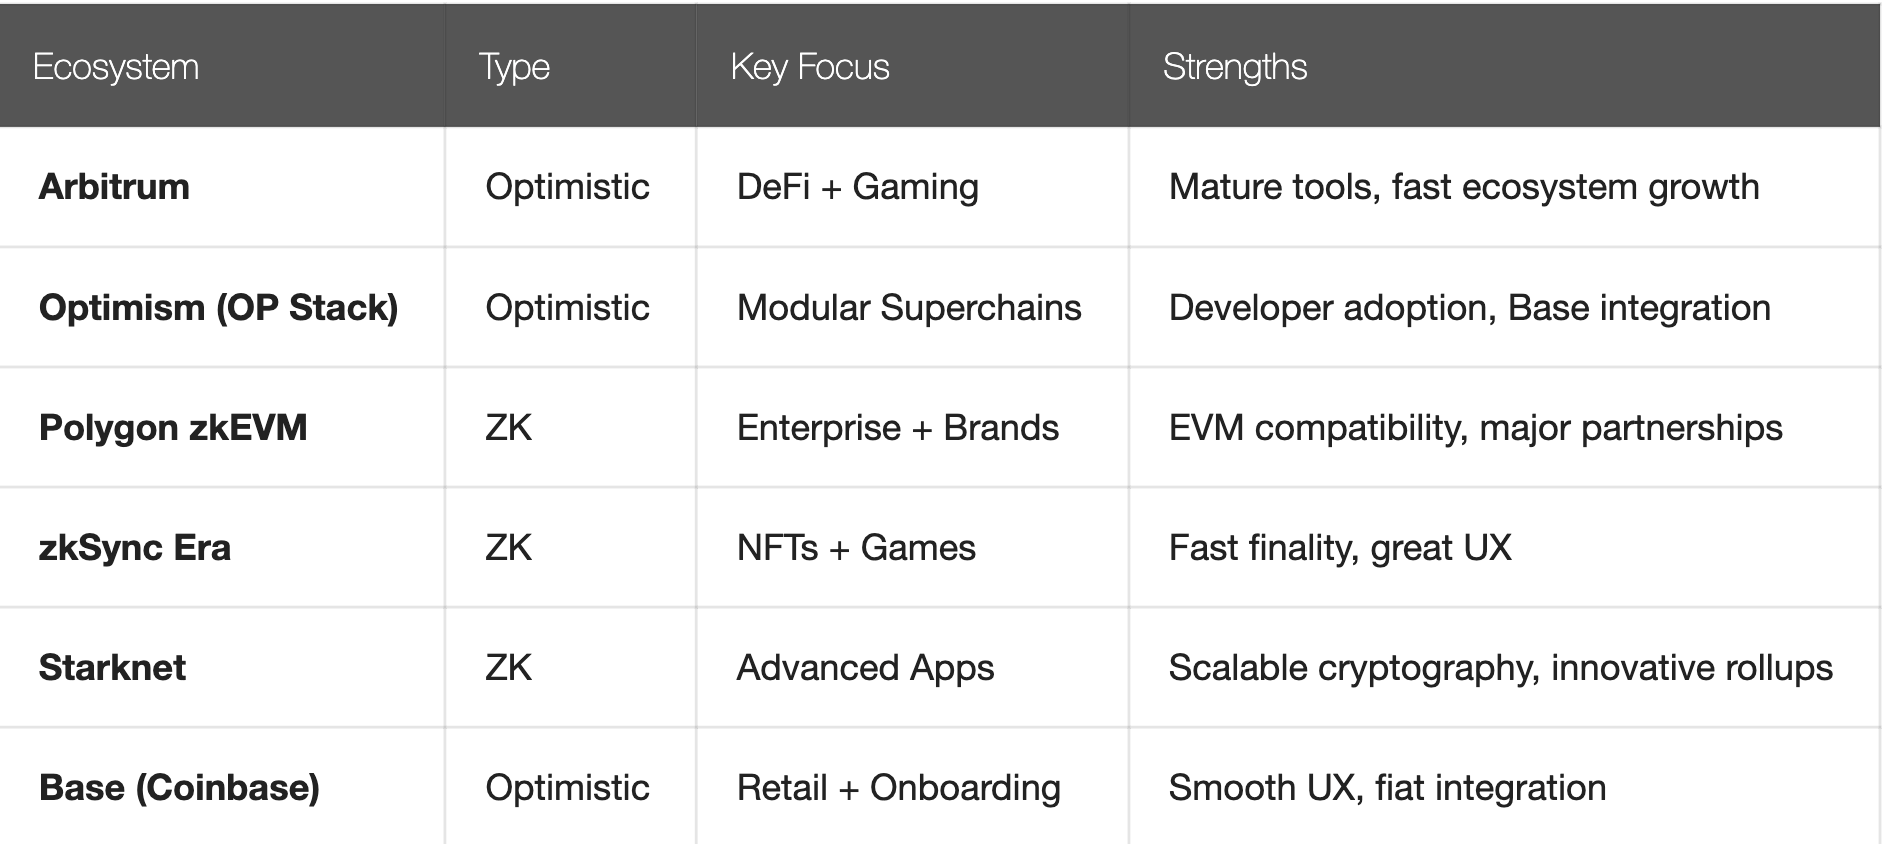1882x844 pixels.
Task: Select the Base (Coinbase) cell
Action: pyautogui.click(x=179, y=787)
